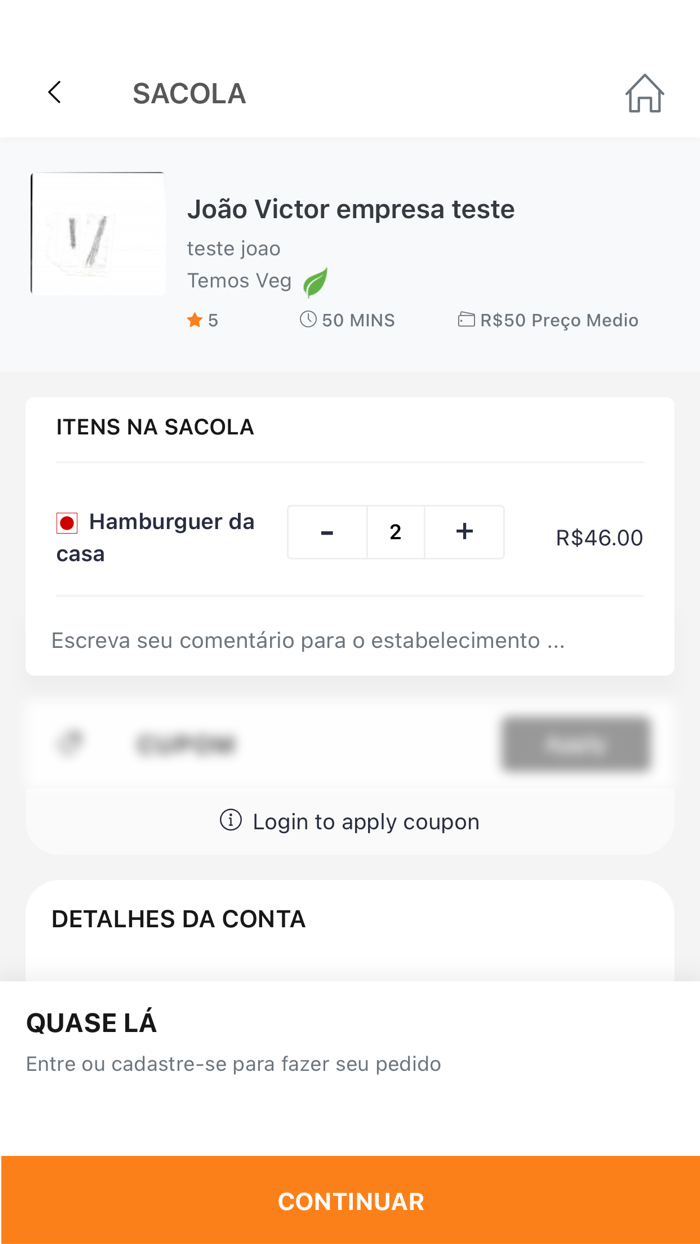Tap the coupon ticket icon in CUPOM section
The width and height of the screenshot is (700, 1244).
click(69, 743)
